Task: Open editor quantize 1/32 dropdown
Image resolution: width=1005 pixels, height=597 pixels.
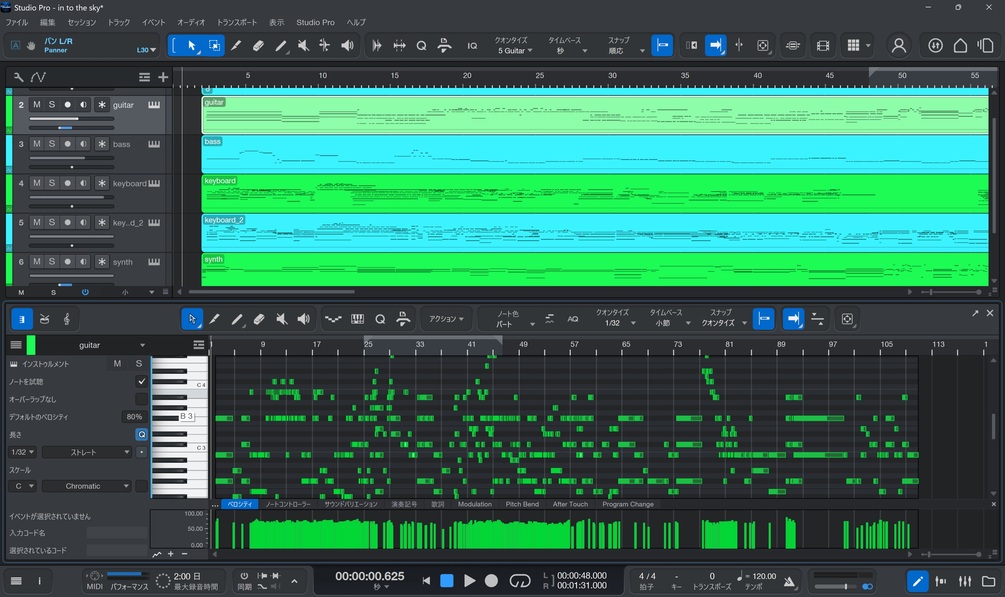Action: [619, 323]
